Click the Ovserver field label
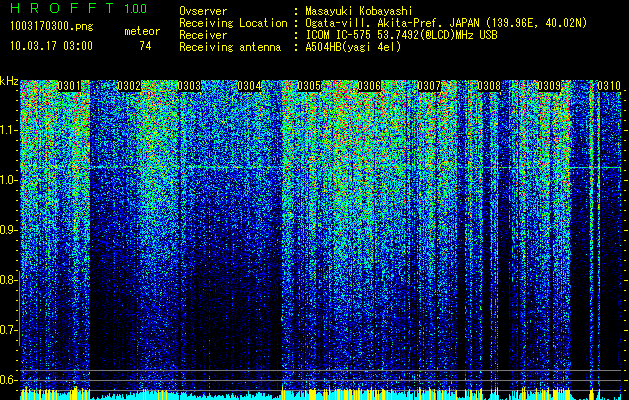 [x=203, y=11]
